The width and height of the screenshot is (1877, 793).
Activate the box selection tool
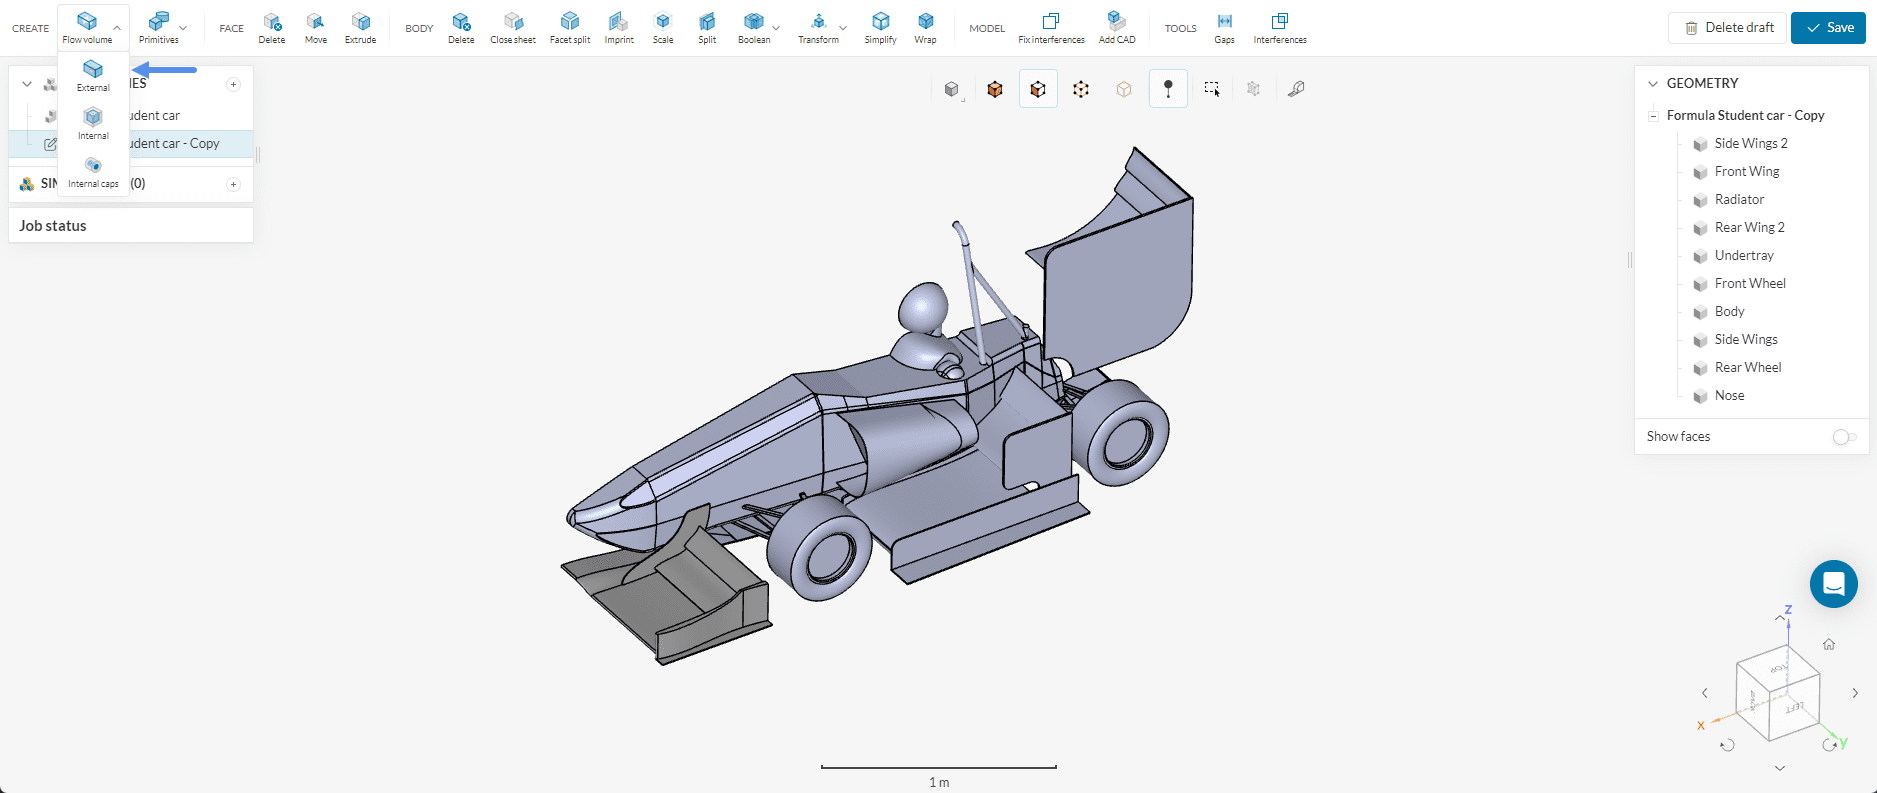1211,89
